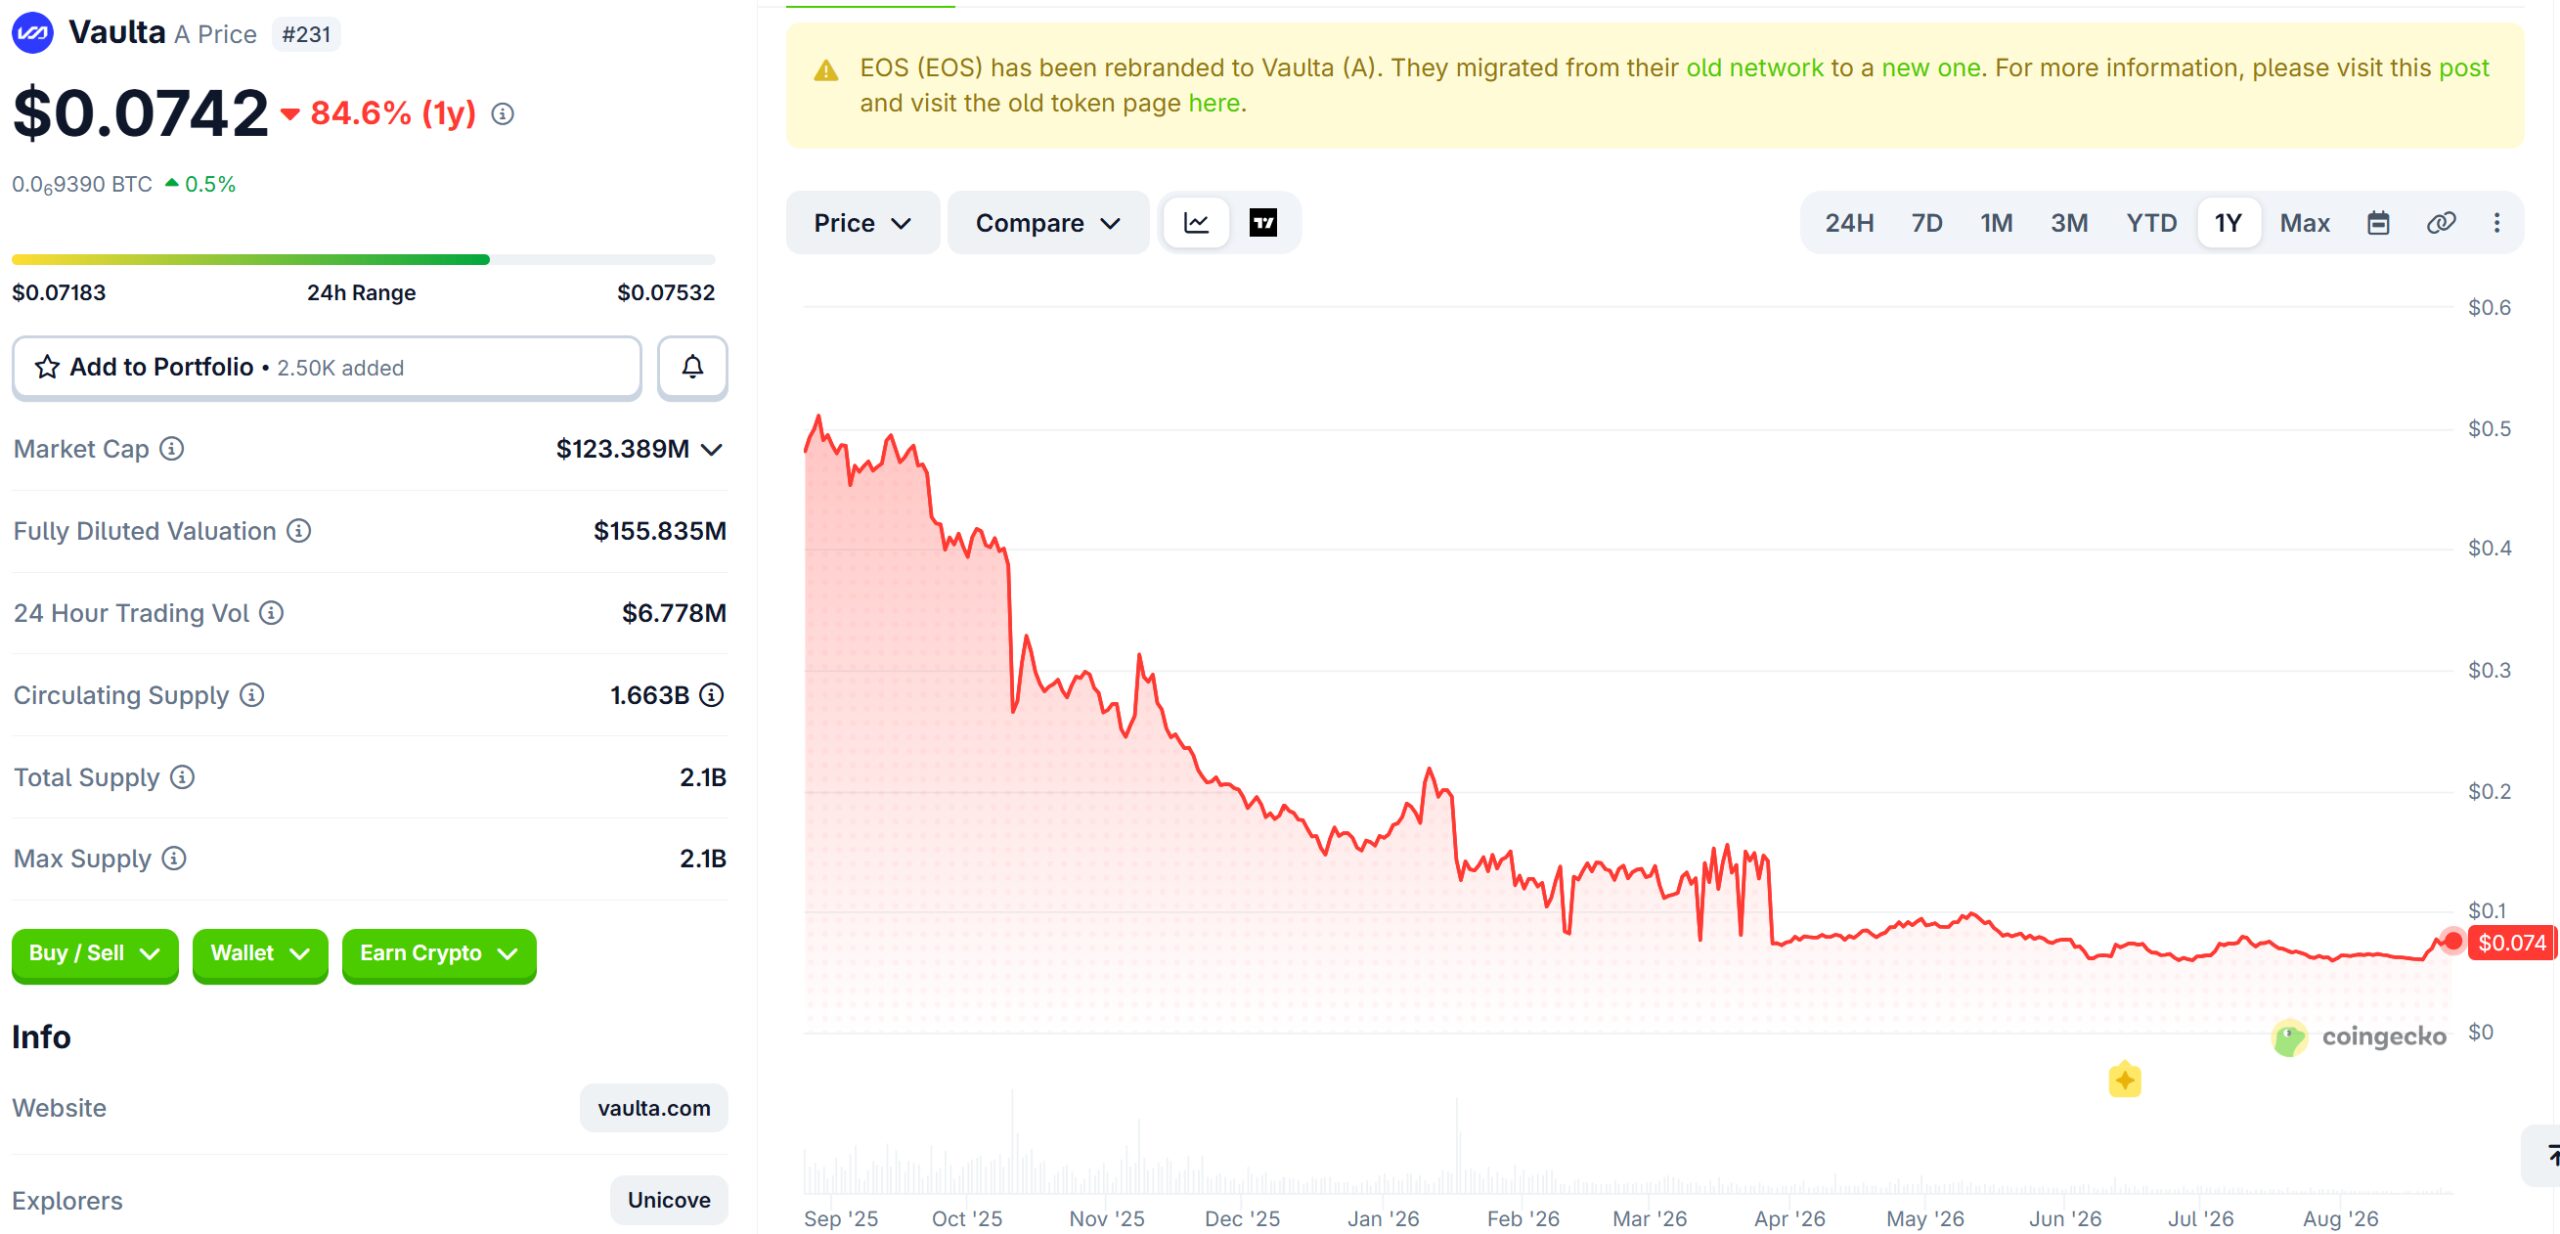Open the calendar date range picker
The height and width of the screenshot is (1234, 2560).
point(2378,223)
